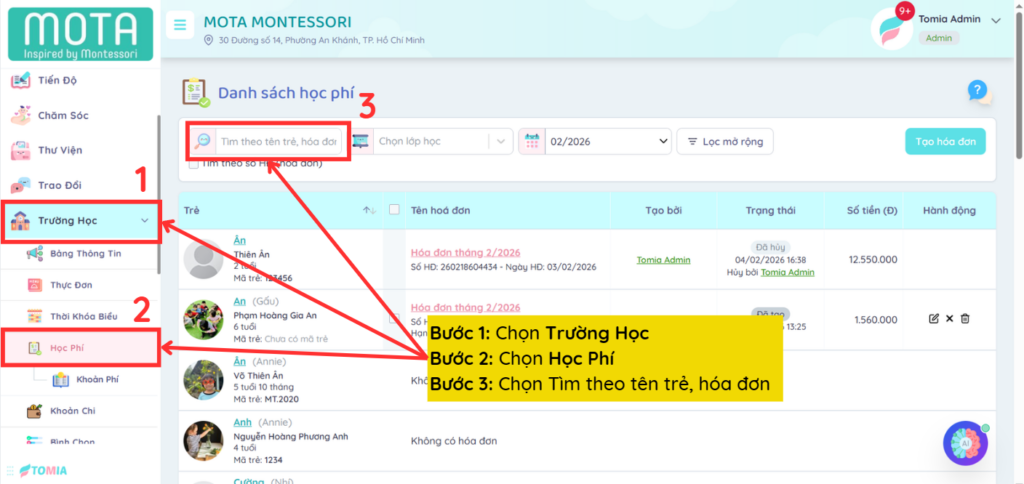Click the hamburger menu toggle icon
The width and height of the screenshot is (1024, 484).
179,25
